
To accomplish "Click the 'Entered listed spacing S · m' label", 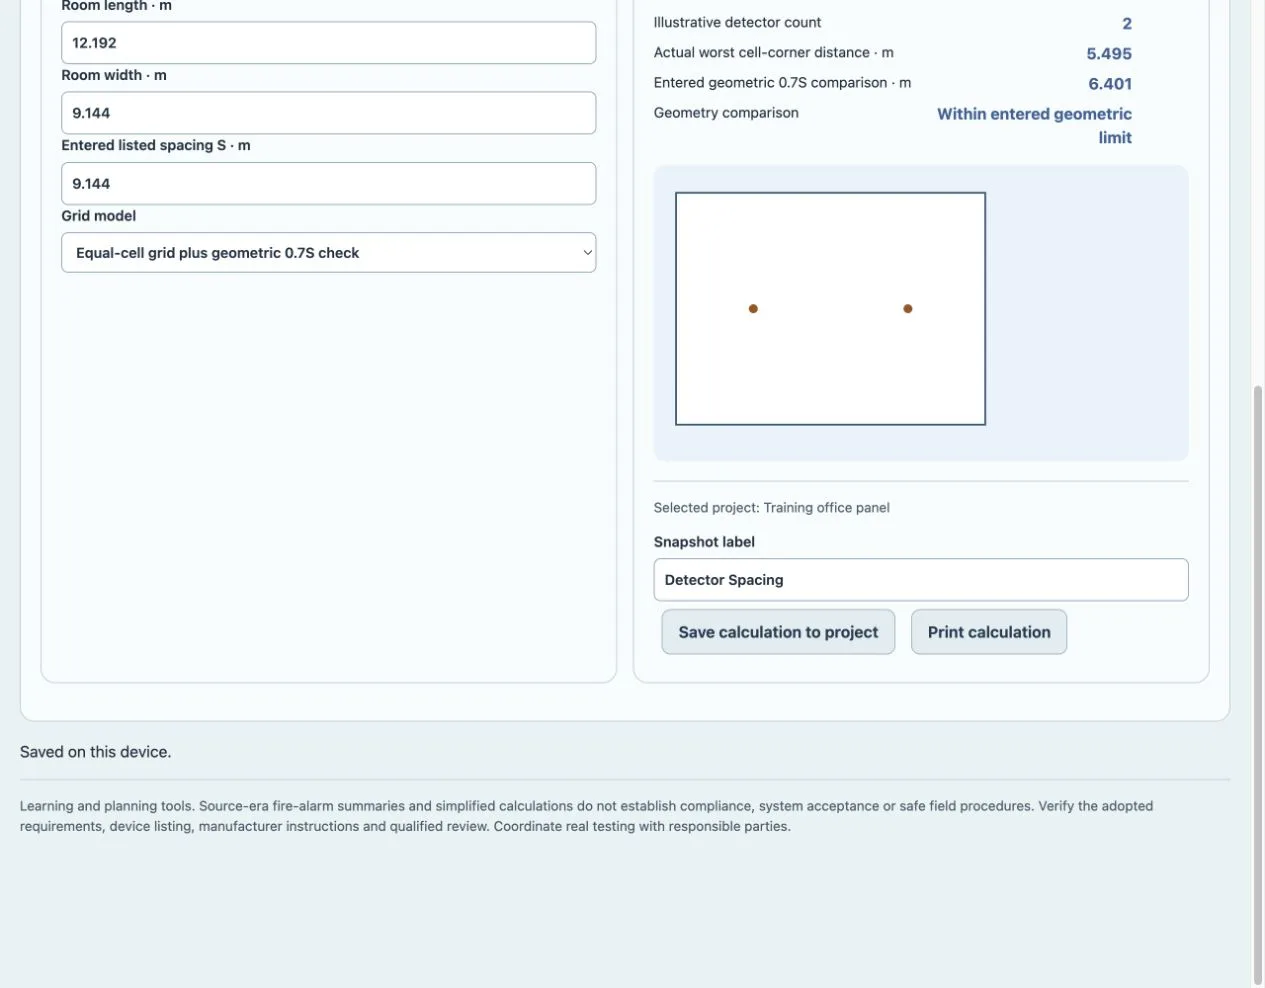I will [156, 145].
